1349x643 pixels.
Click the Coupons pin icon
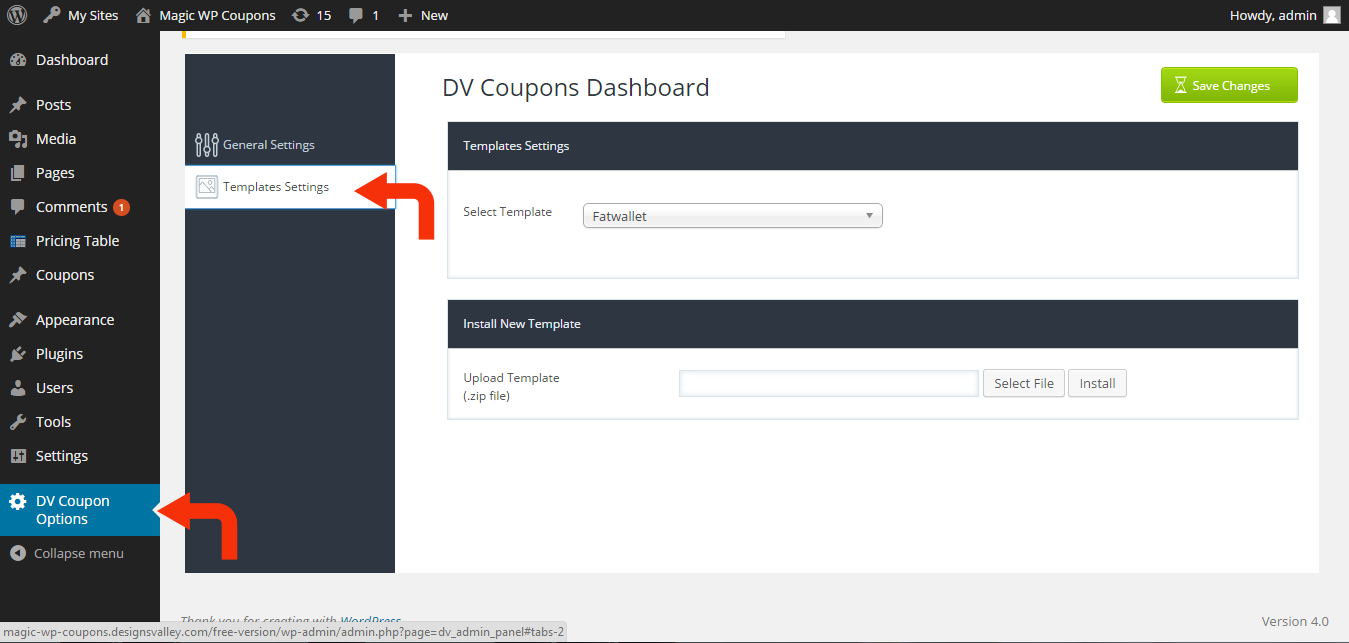(x=18, y=275)
